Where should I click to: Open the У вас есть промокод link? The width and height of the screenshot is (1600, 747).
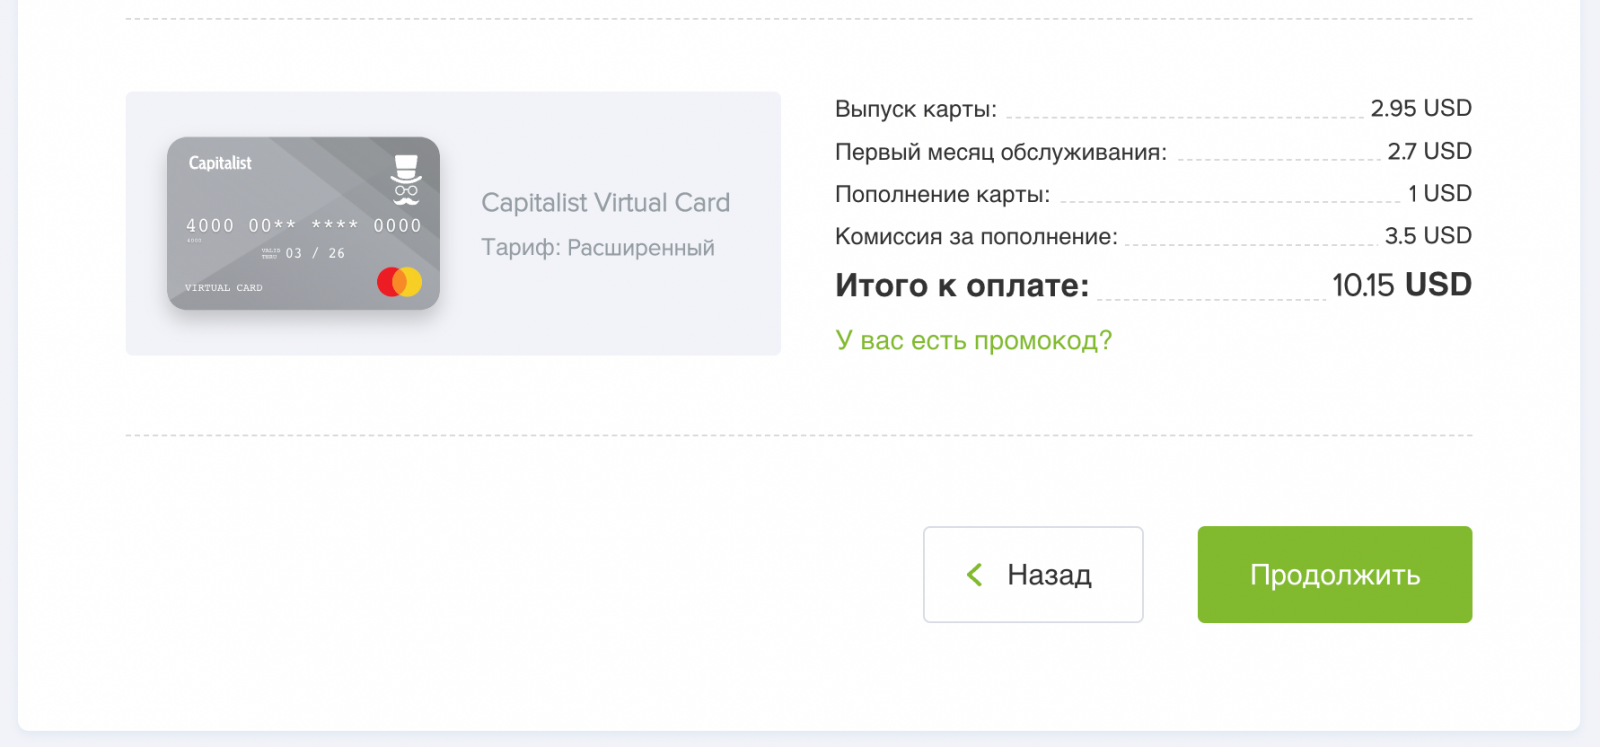coord(973,341)
